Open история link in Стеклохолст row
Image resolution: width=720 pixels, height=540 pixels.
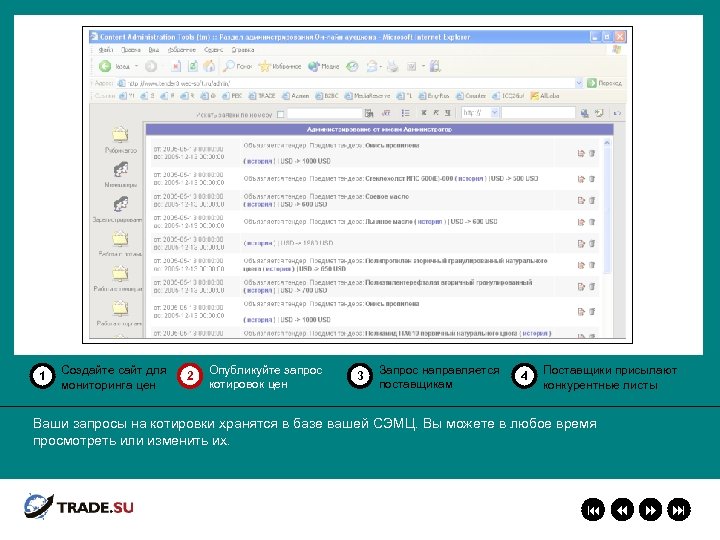point(471,179)
